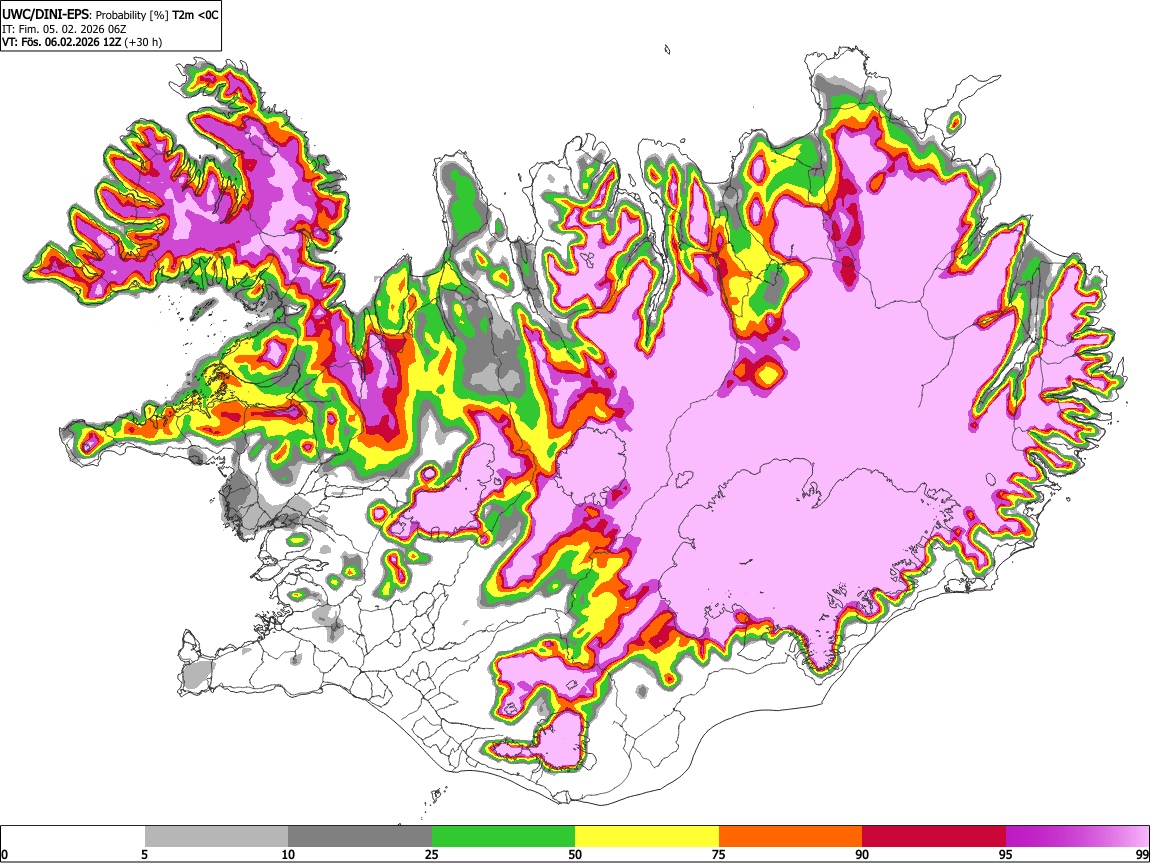Click legend tick label '10'
The height and width of the screenshot is (863, 1150).
click(x=288, y=854)
